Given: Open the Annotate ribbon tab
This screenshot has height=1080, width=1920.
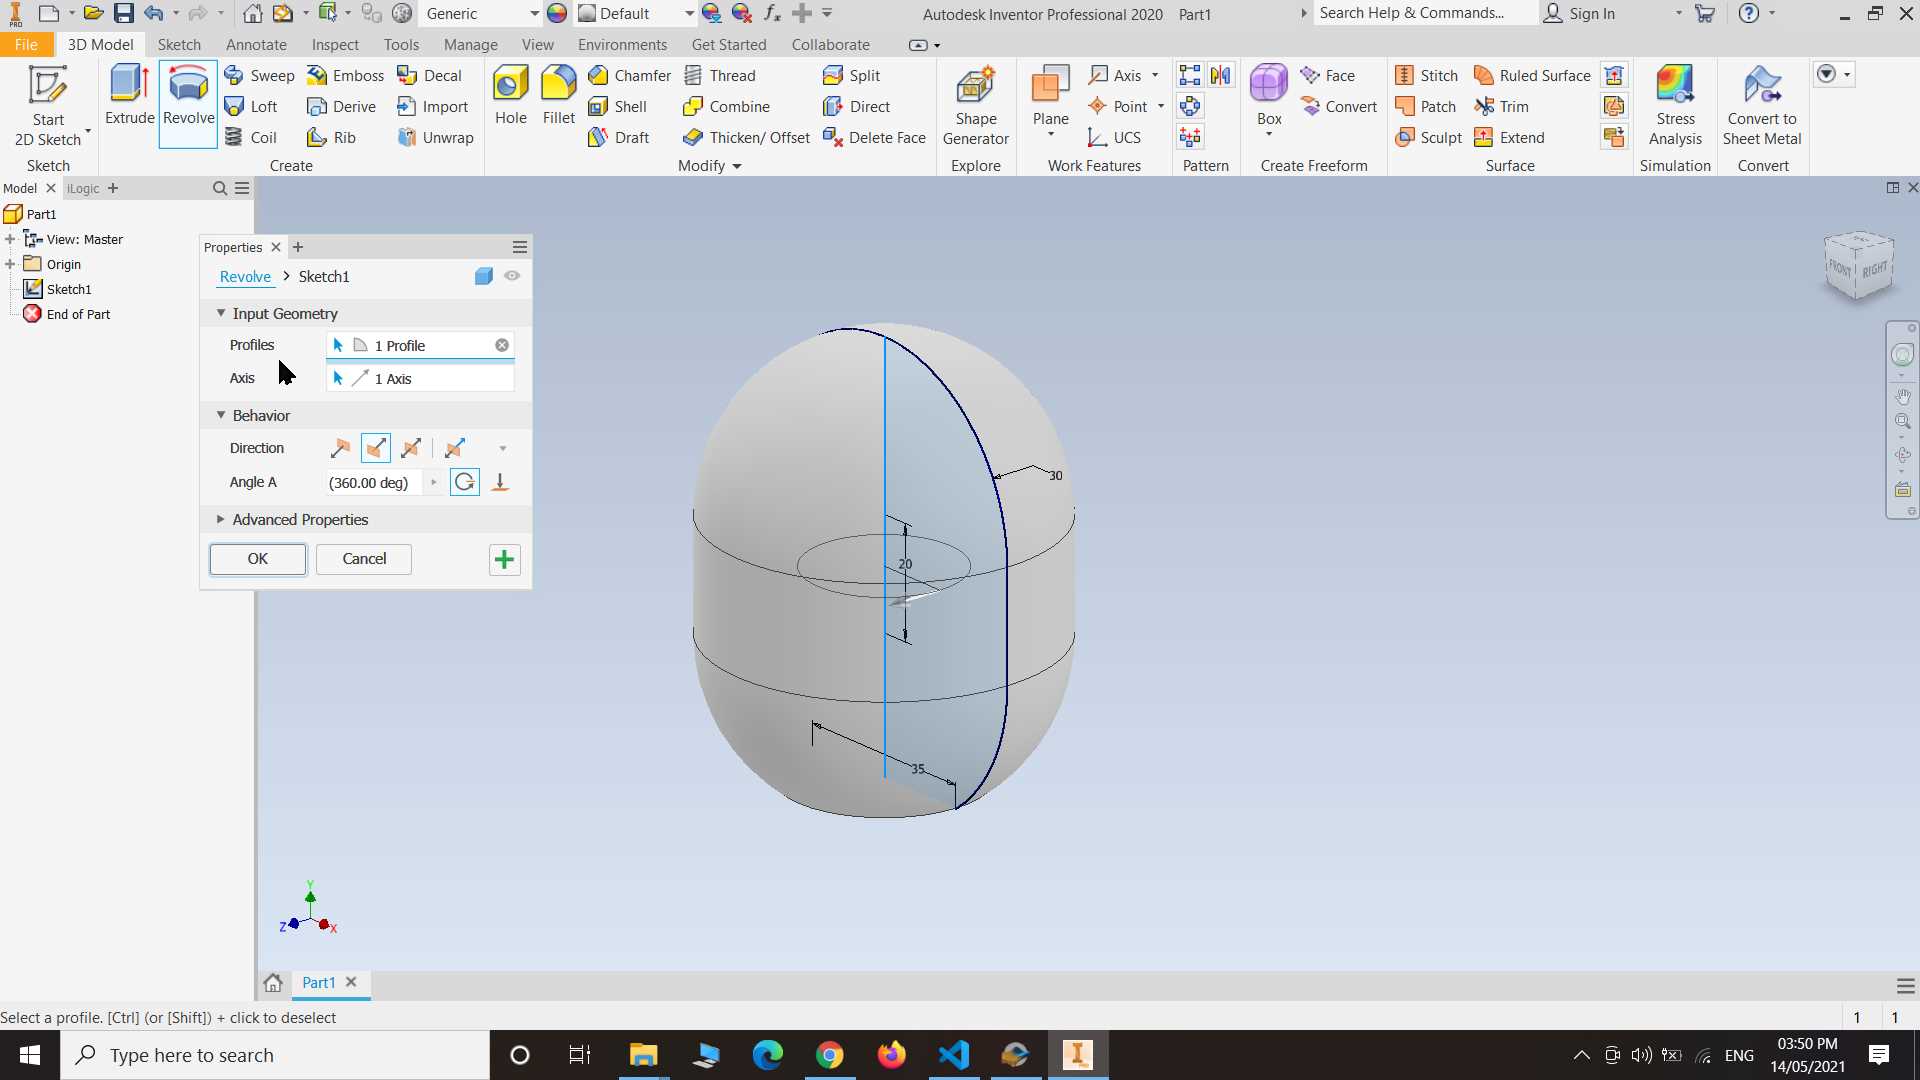Looking at the screenshot, I should (x=256, y=45).
